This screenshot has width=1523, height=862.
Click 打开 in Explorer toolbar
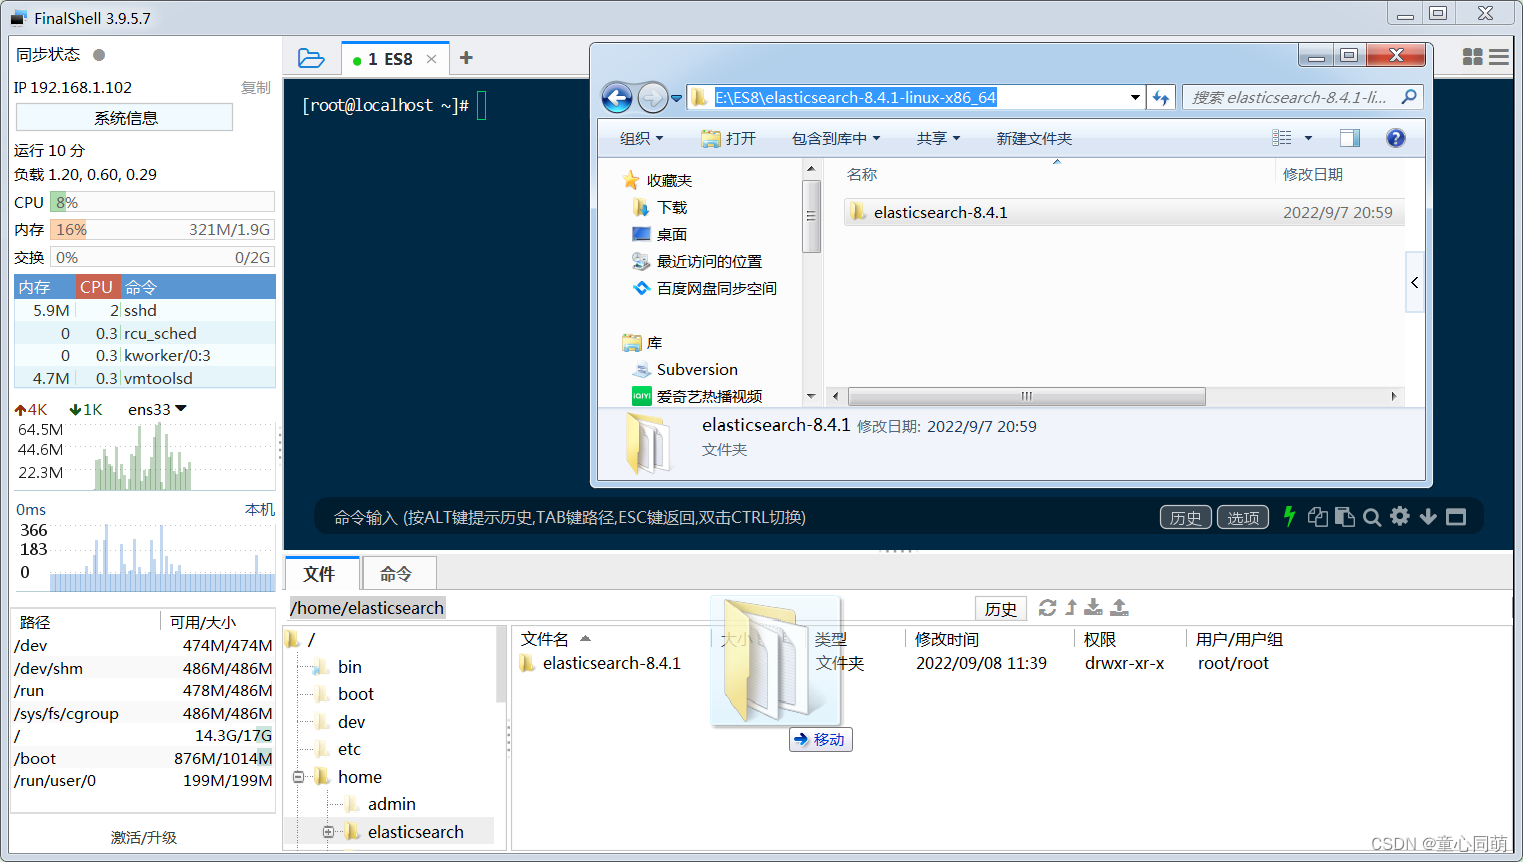click(728, 138)
